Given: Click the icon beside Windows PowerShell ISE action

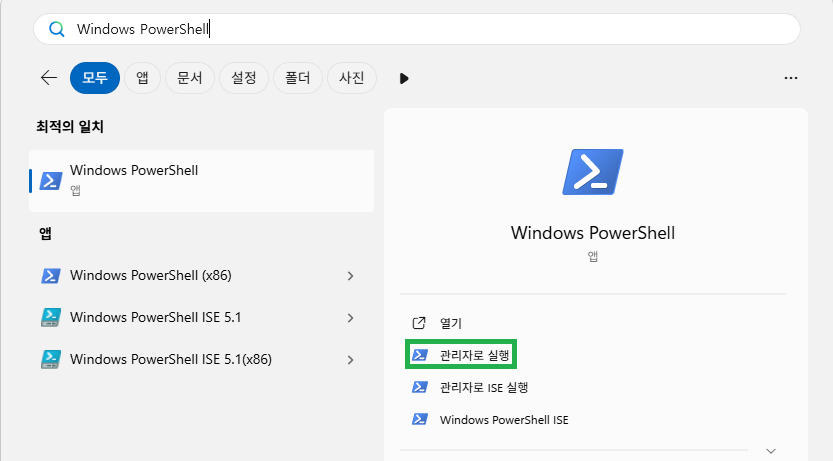Looking at the screenshot, I should [x=420, y=420].
